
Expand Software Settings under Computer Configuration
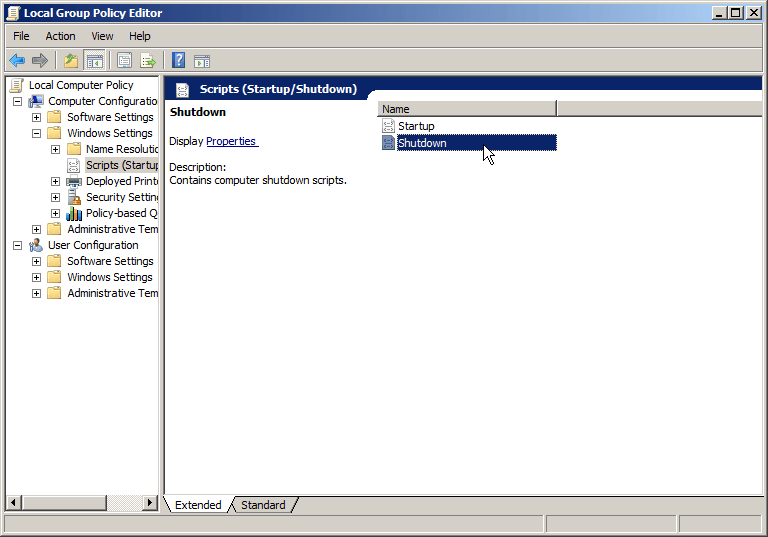coord(36,118)
